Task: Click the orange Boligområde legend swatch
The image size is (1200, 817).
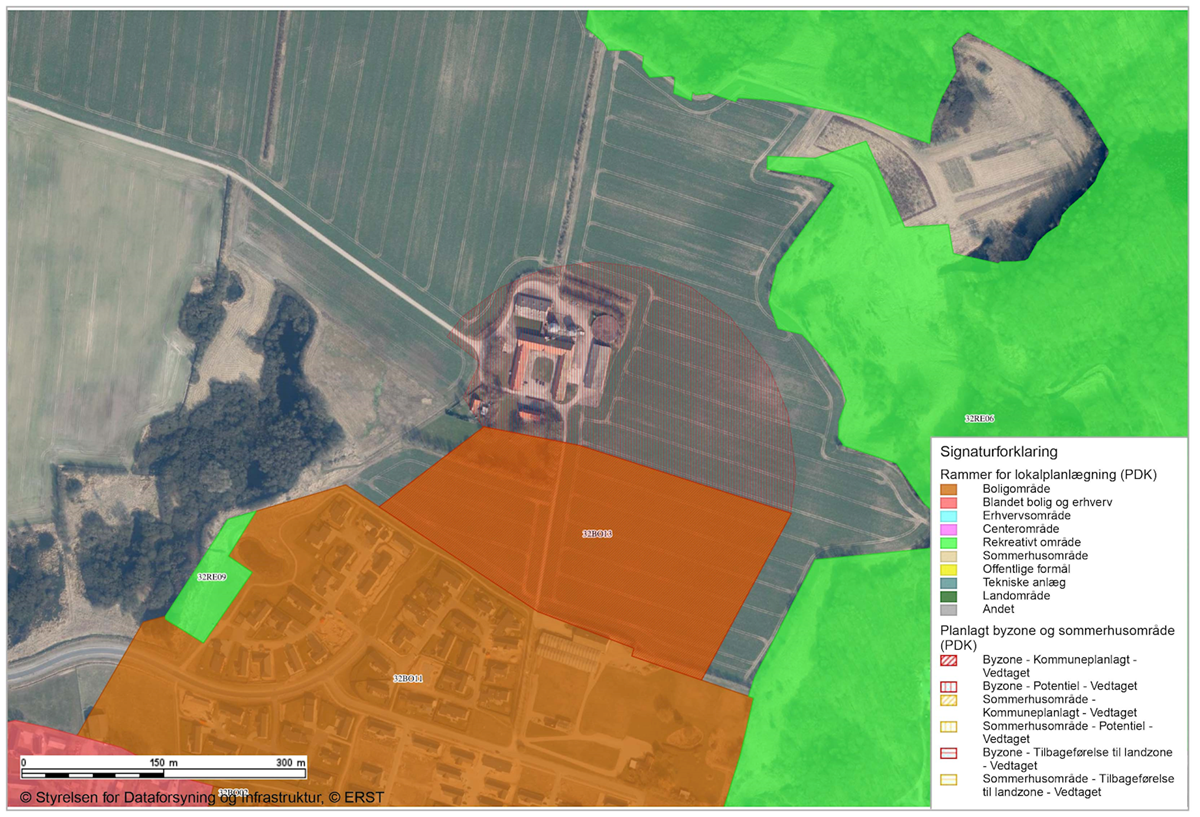Action: (x=948, y=488)
